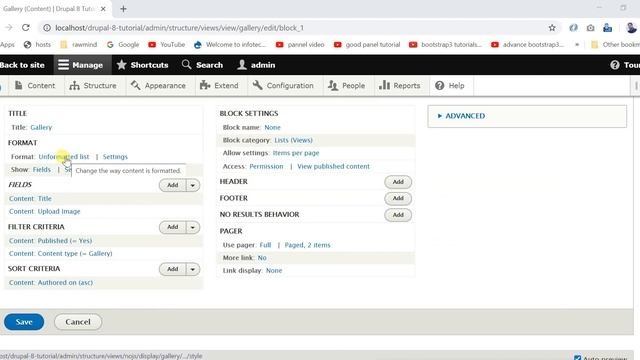Go Back to site
Viewport: 640px width, 360px height.
point(22,65)
